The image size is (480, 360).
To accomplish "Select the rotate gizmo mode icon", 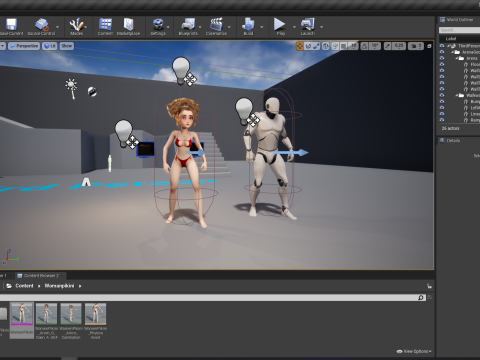I will (x=308, y=46).
